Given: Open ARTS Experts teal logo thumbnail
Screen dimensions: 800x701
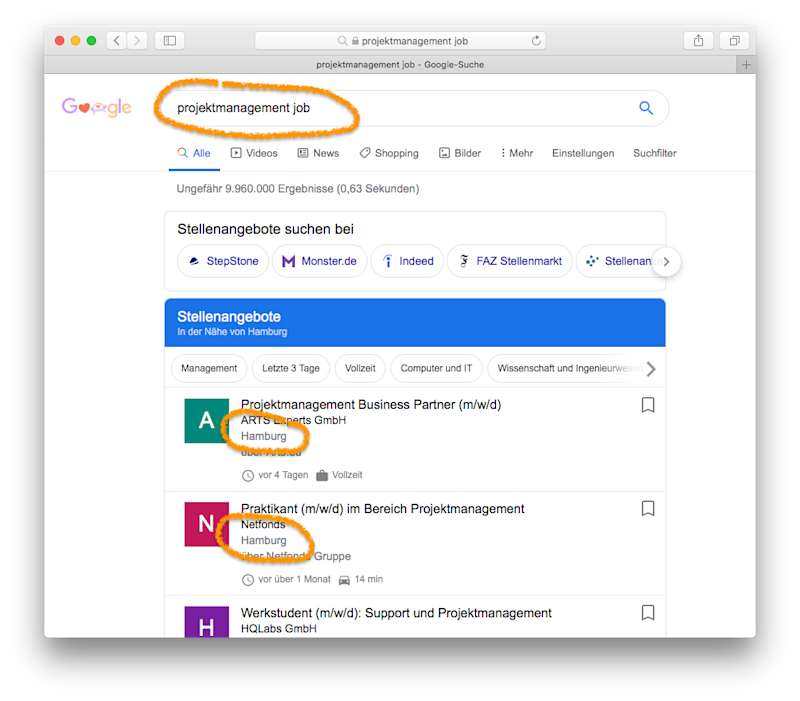Looking at the screenshot, I should [207, 421].
